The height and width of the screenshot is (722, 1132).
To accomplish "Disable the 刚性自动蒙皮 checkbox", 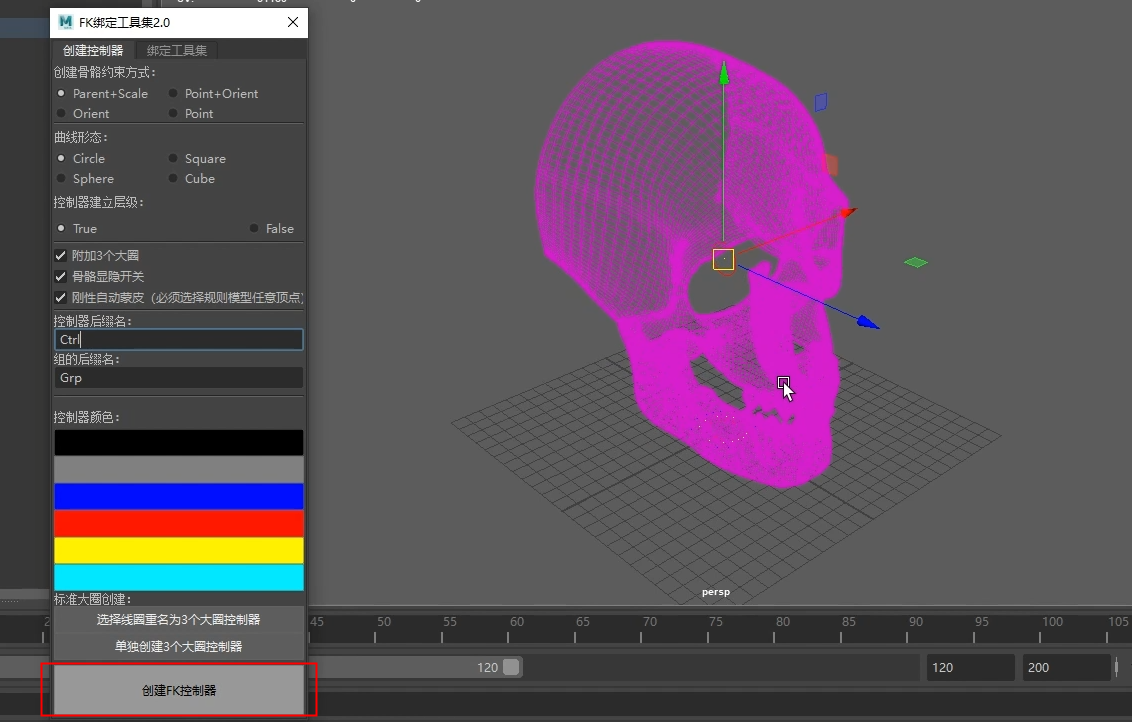I will point(61,297).
